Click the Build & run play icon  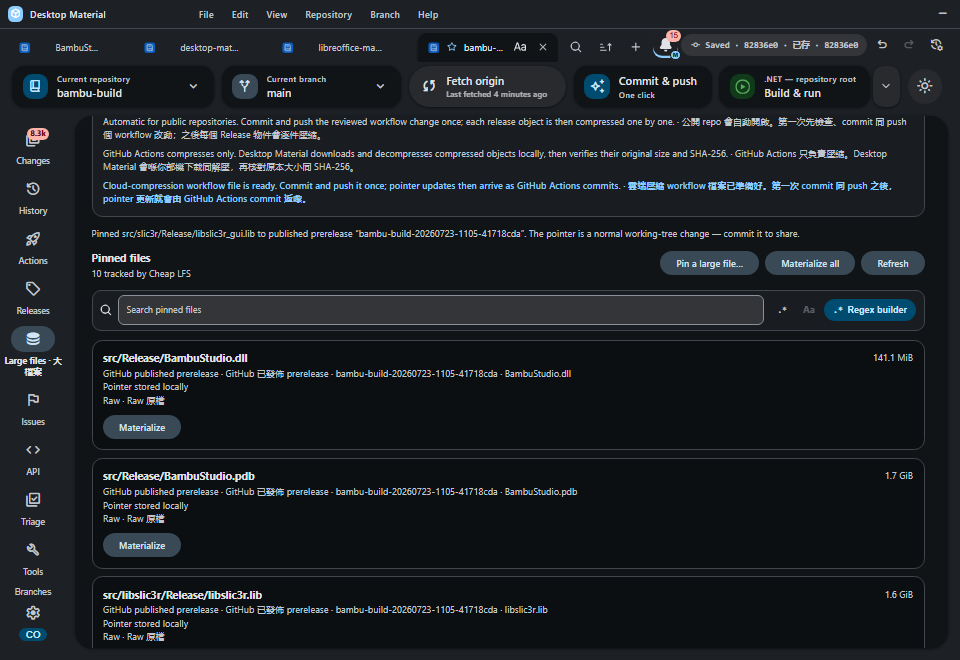[743, 86]
